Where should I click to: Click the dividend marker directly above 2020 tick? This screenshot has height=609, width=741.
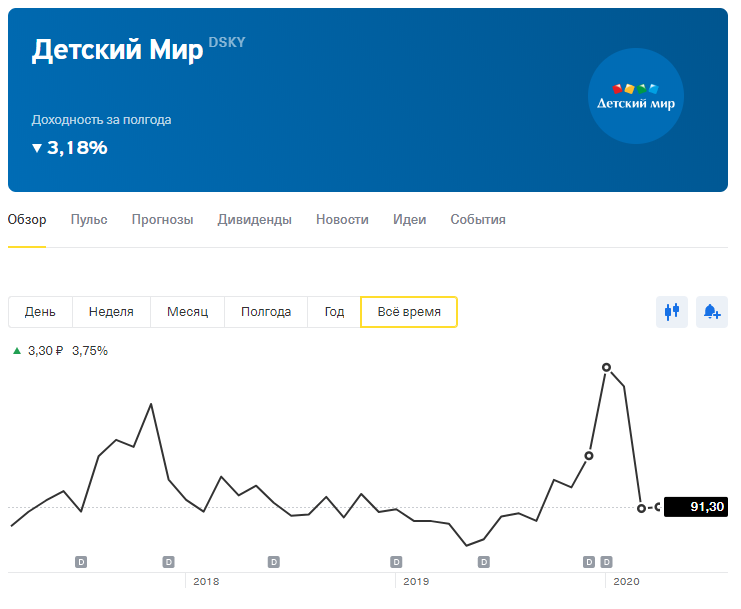(x=606, y=562)
